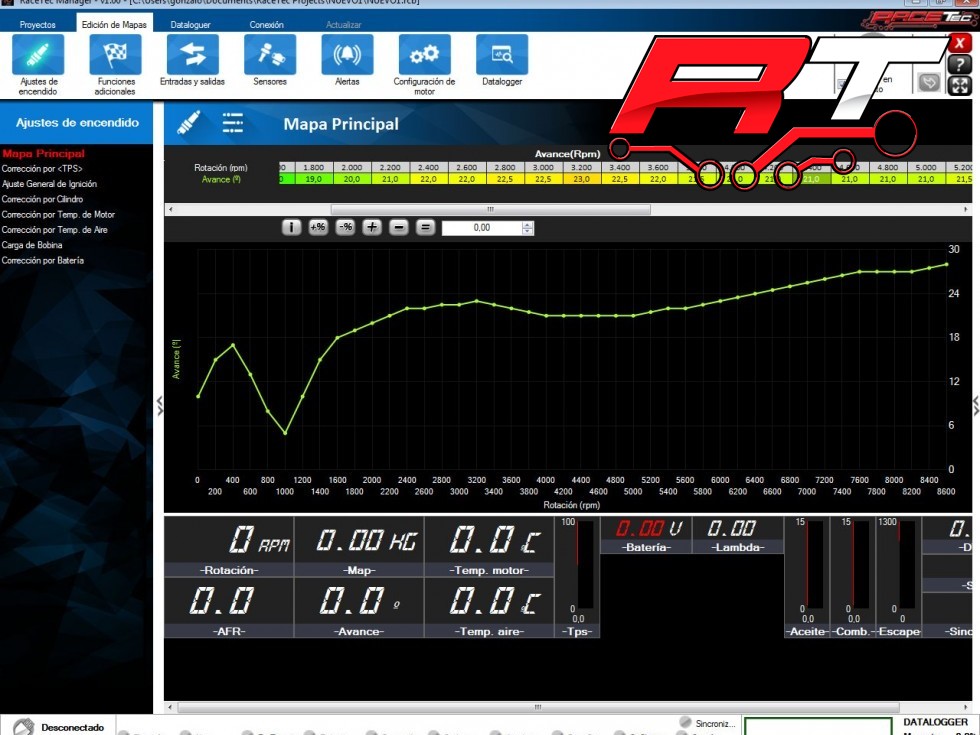980x735 pixels.
Task: Switch to the Conexión tab
Action: 267,25
